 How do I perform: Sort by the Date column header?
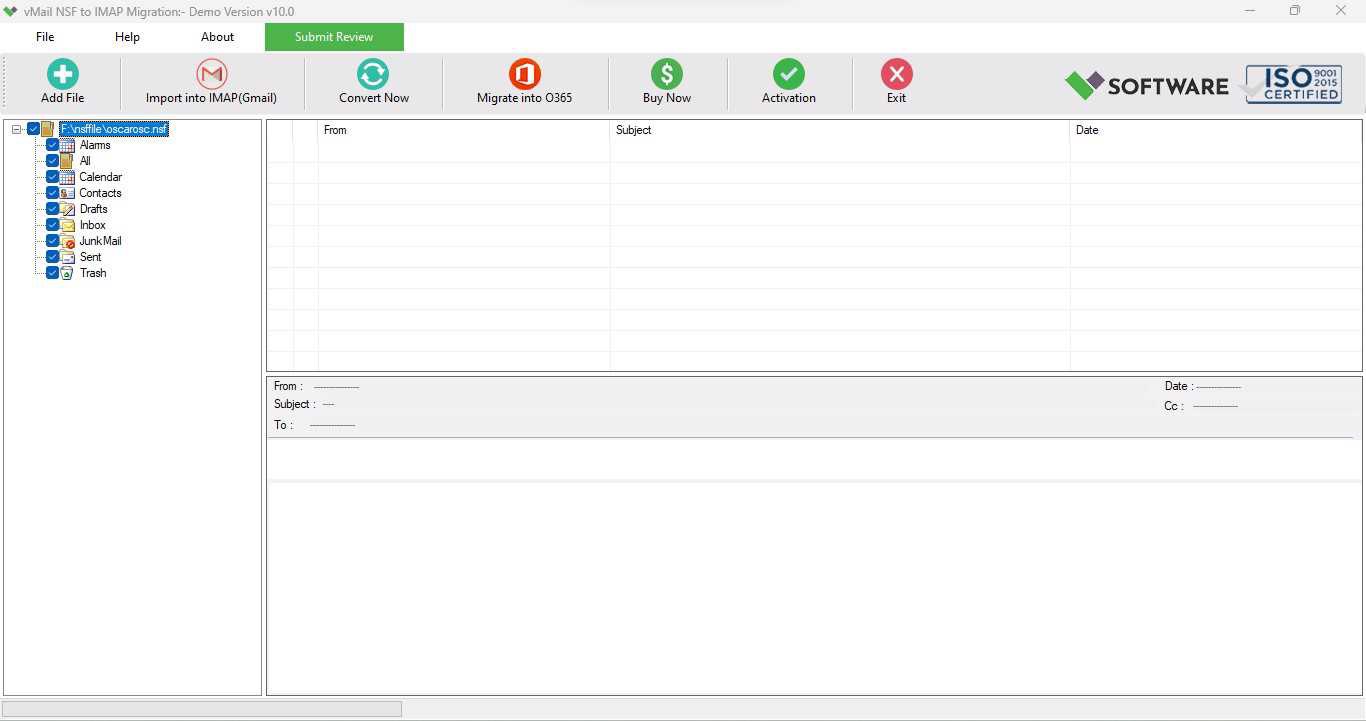click(x=1216, y=130)
